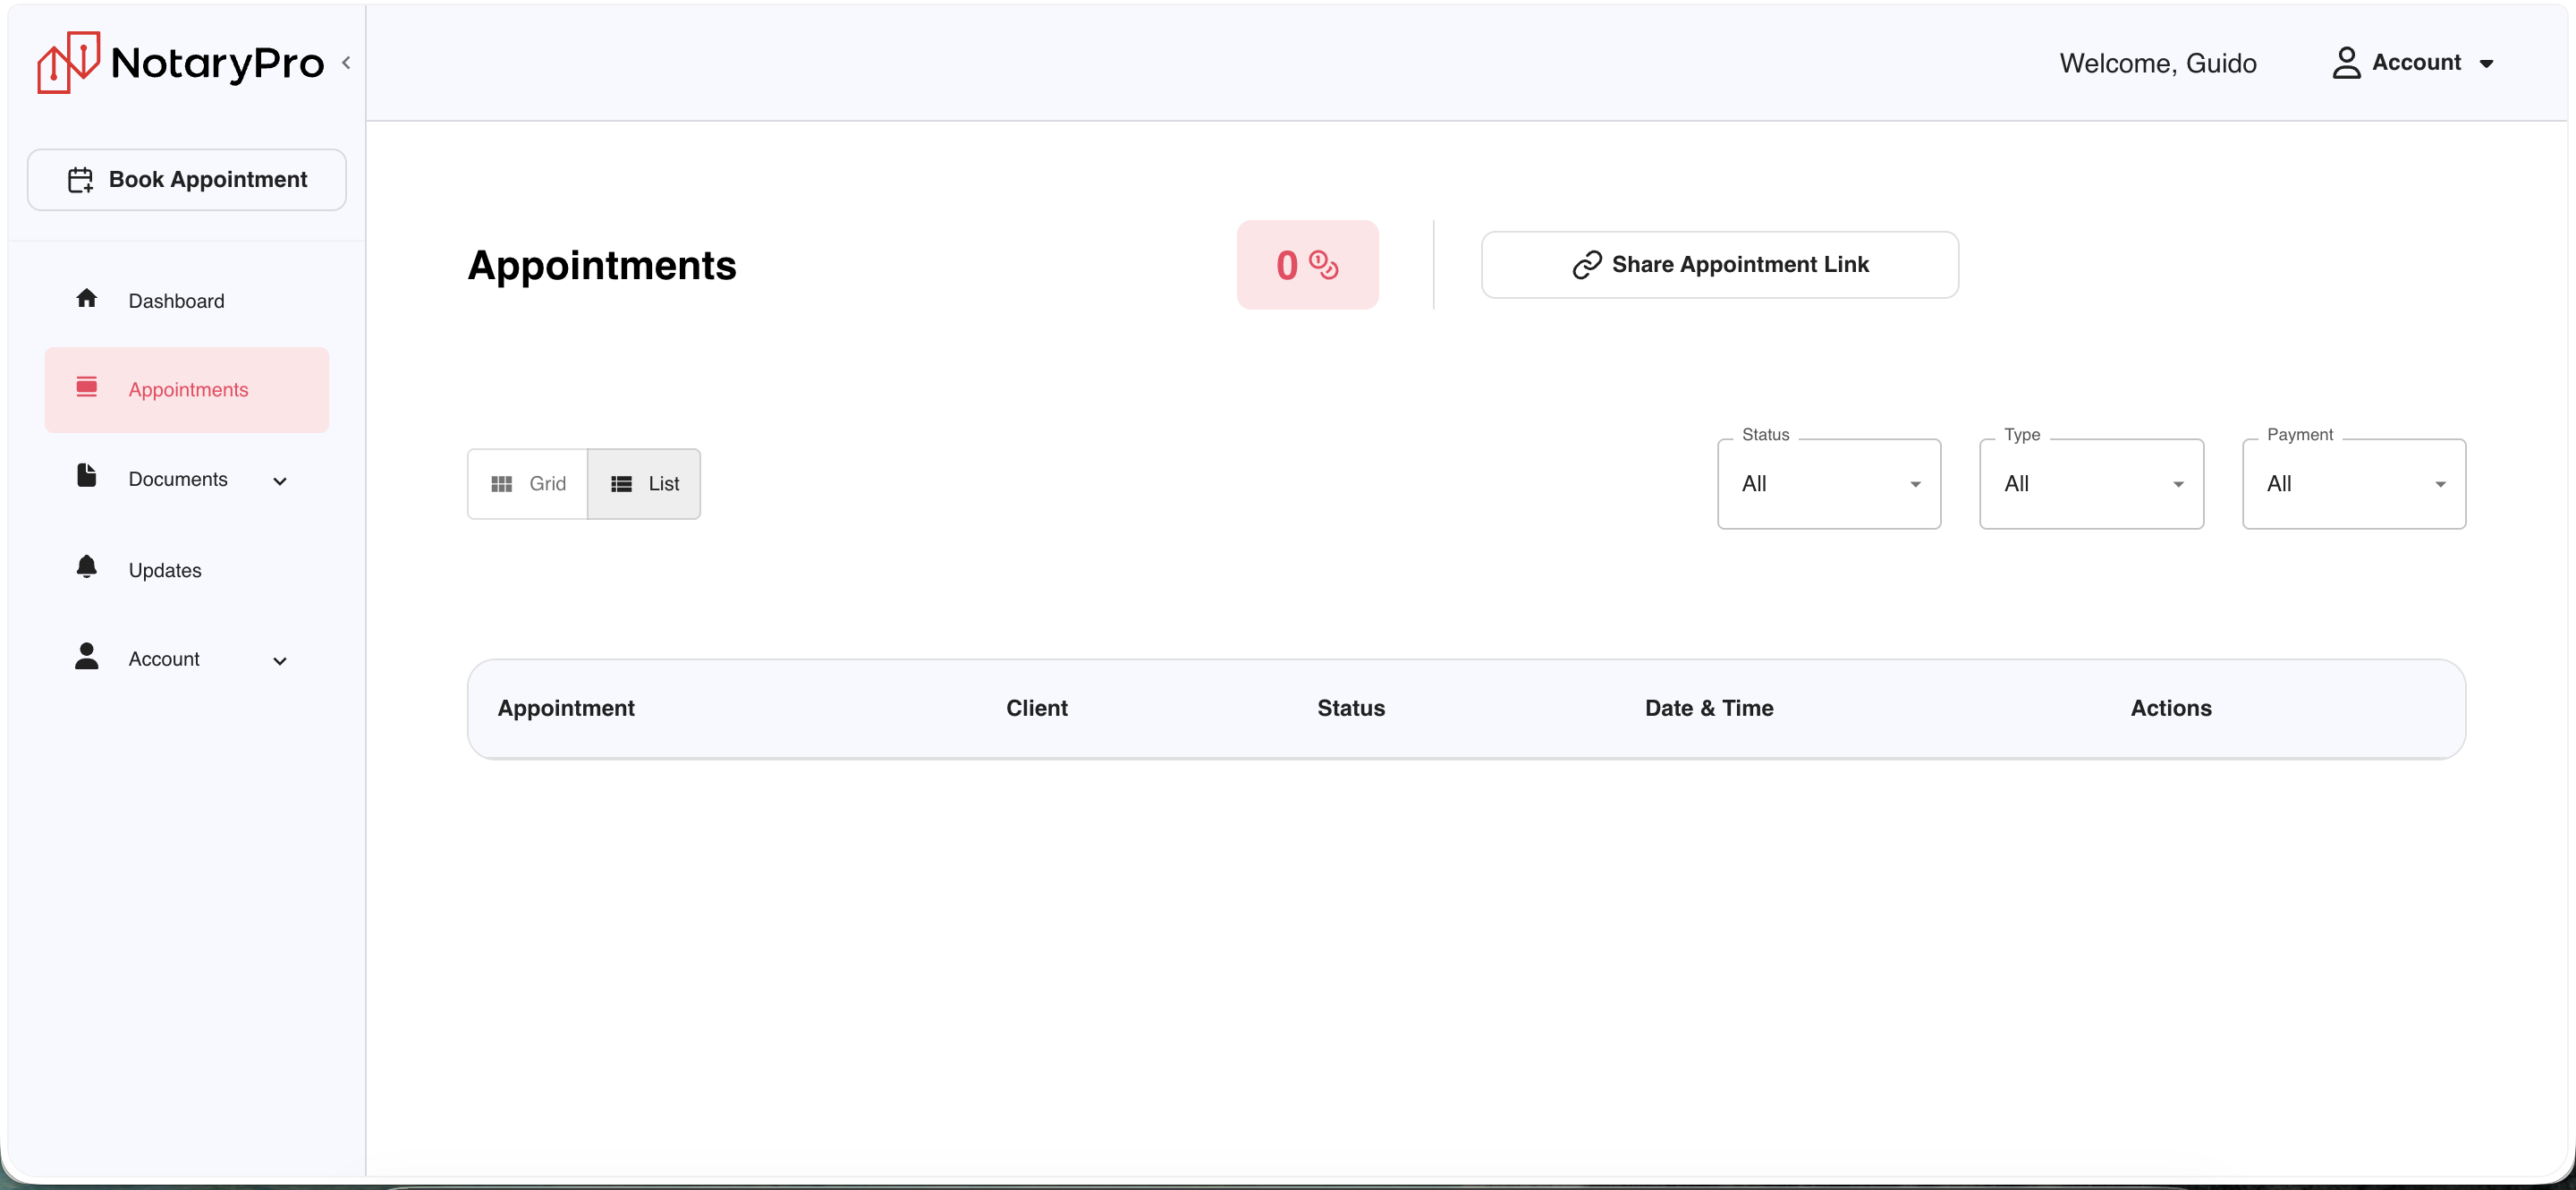Image resolution: width=2576 pixels, height=1190 pixels.
Task: Click the Welcome, Guido text
Action: (x=2158, y=63)
